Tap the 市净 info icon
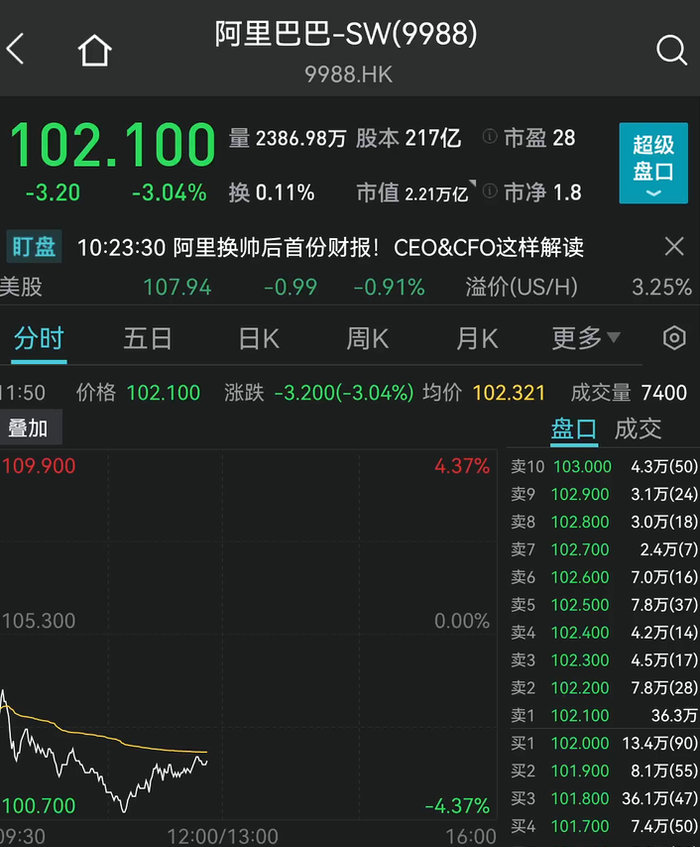The width and height of the screenshot is (700, 847). tap(489, 191)
